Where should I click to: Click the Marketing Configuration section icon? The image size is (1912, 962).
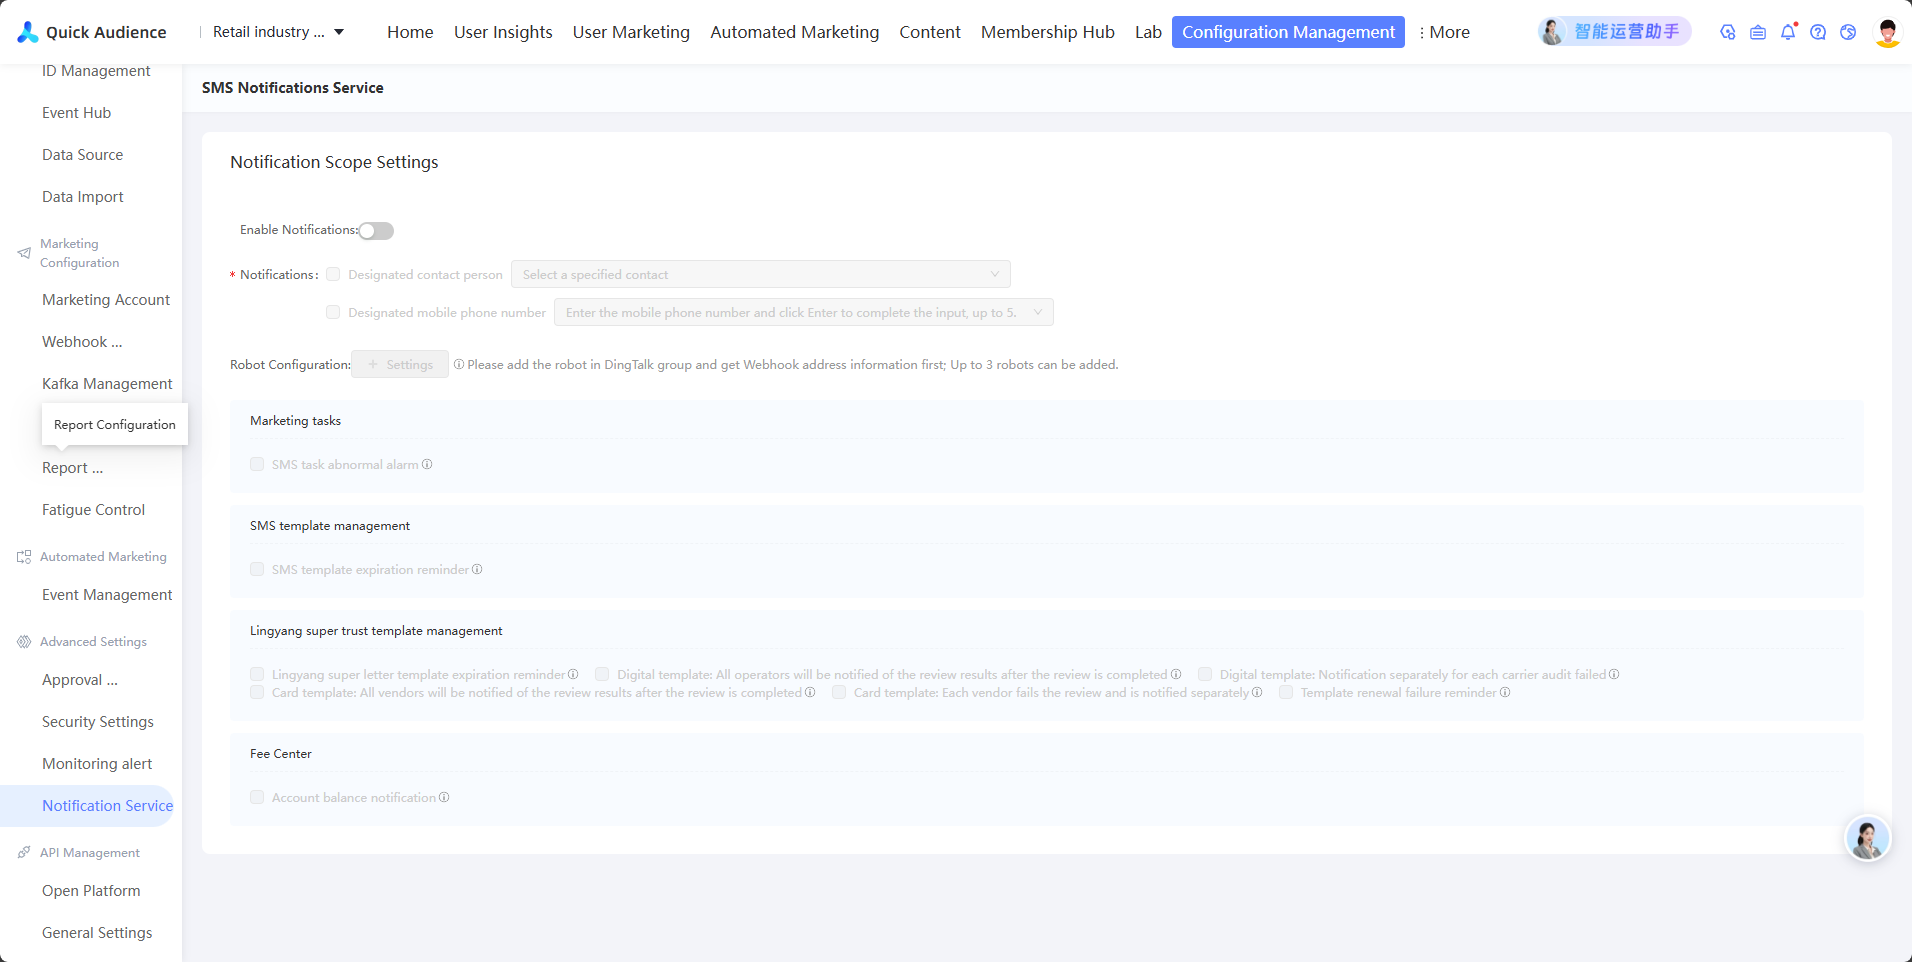[24, 253]
